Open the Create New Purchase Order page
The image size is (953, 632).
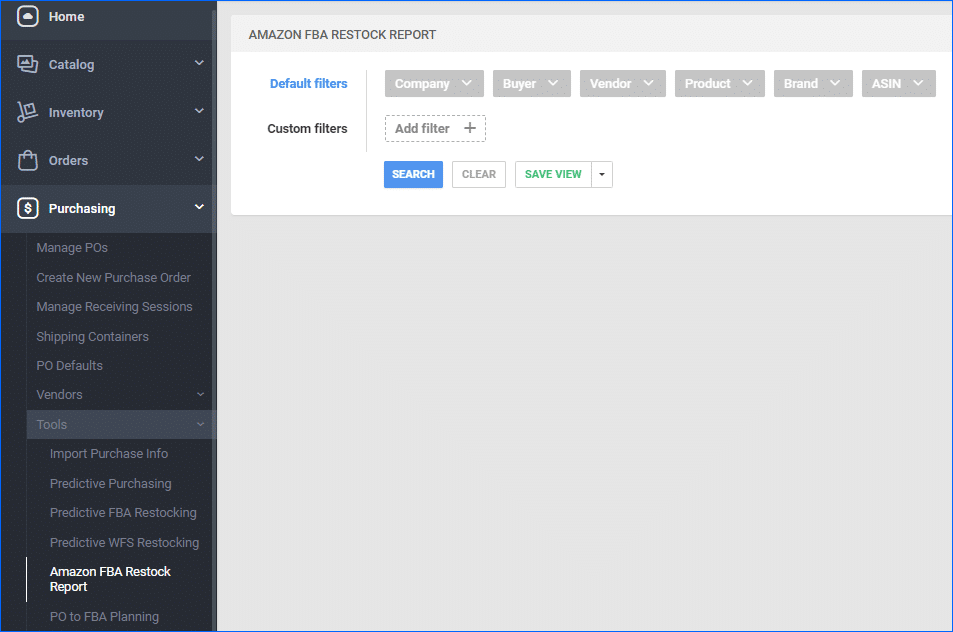pyautogui.click(x=113, y=277)
